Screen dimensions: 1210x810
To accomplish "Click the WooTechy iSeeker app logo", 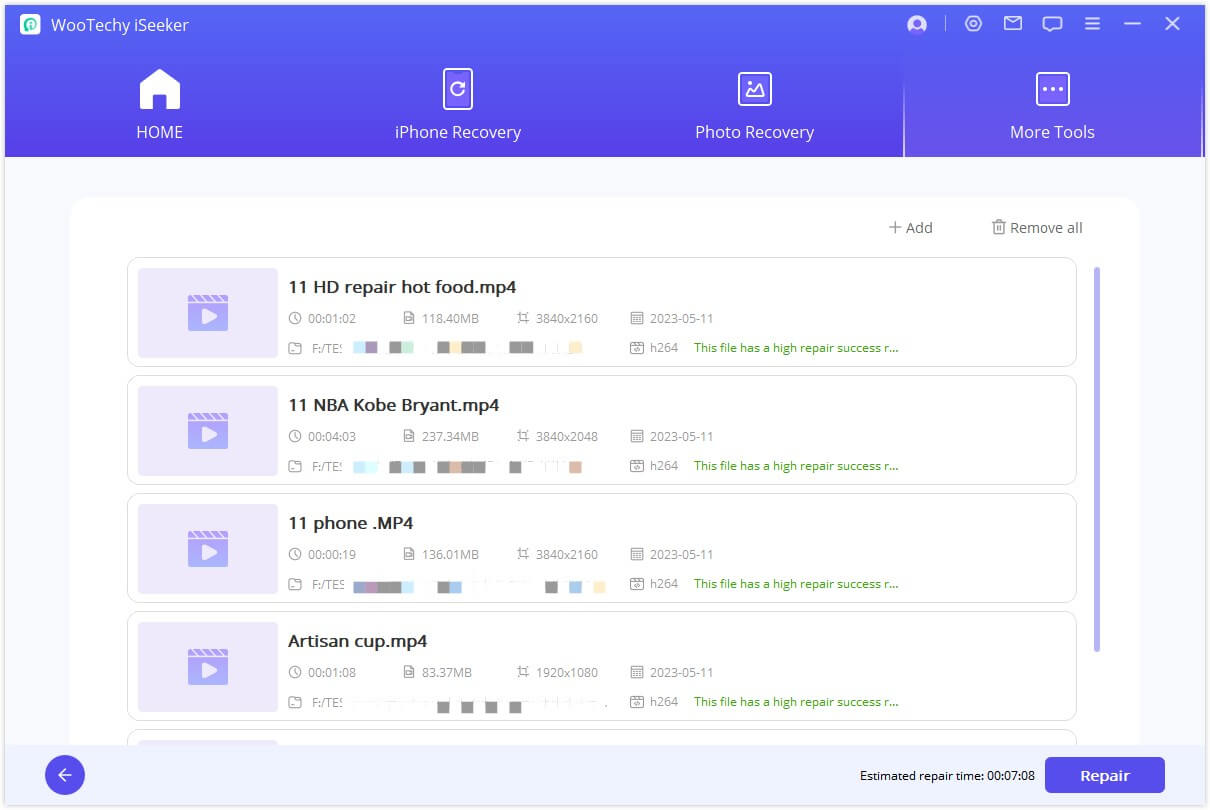I will 31,25.
